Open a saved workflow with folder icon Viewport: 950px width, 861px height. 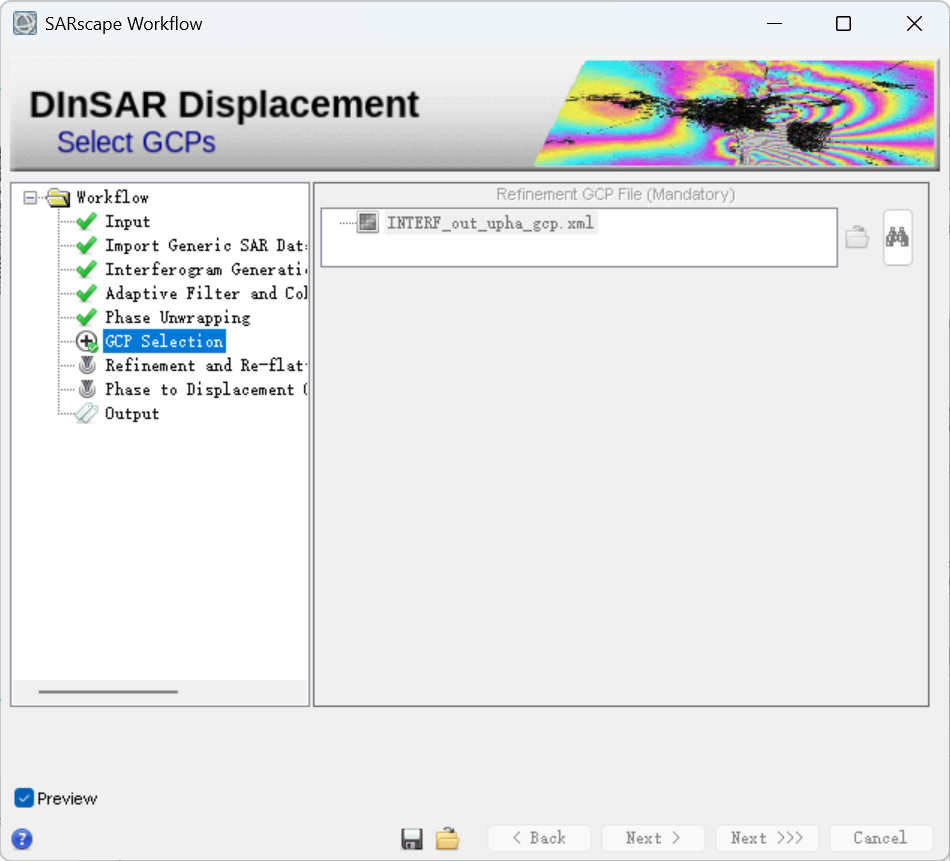click(x=448, y=838)
